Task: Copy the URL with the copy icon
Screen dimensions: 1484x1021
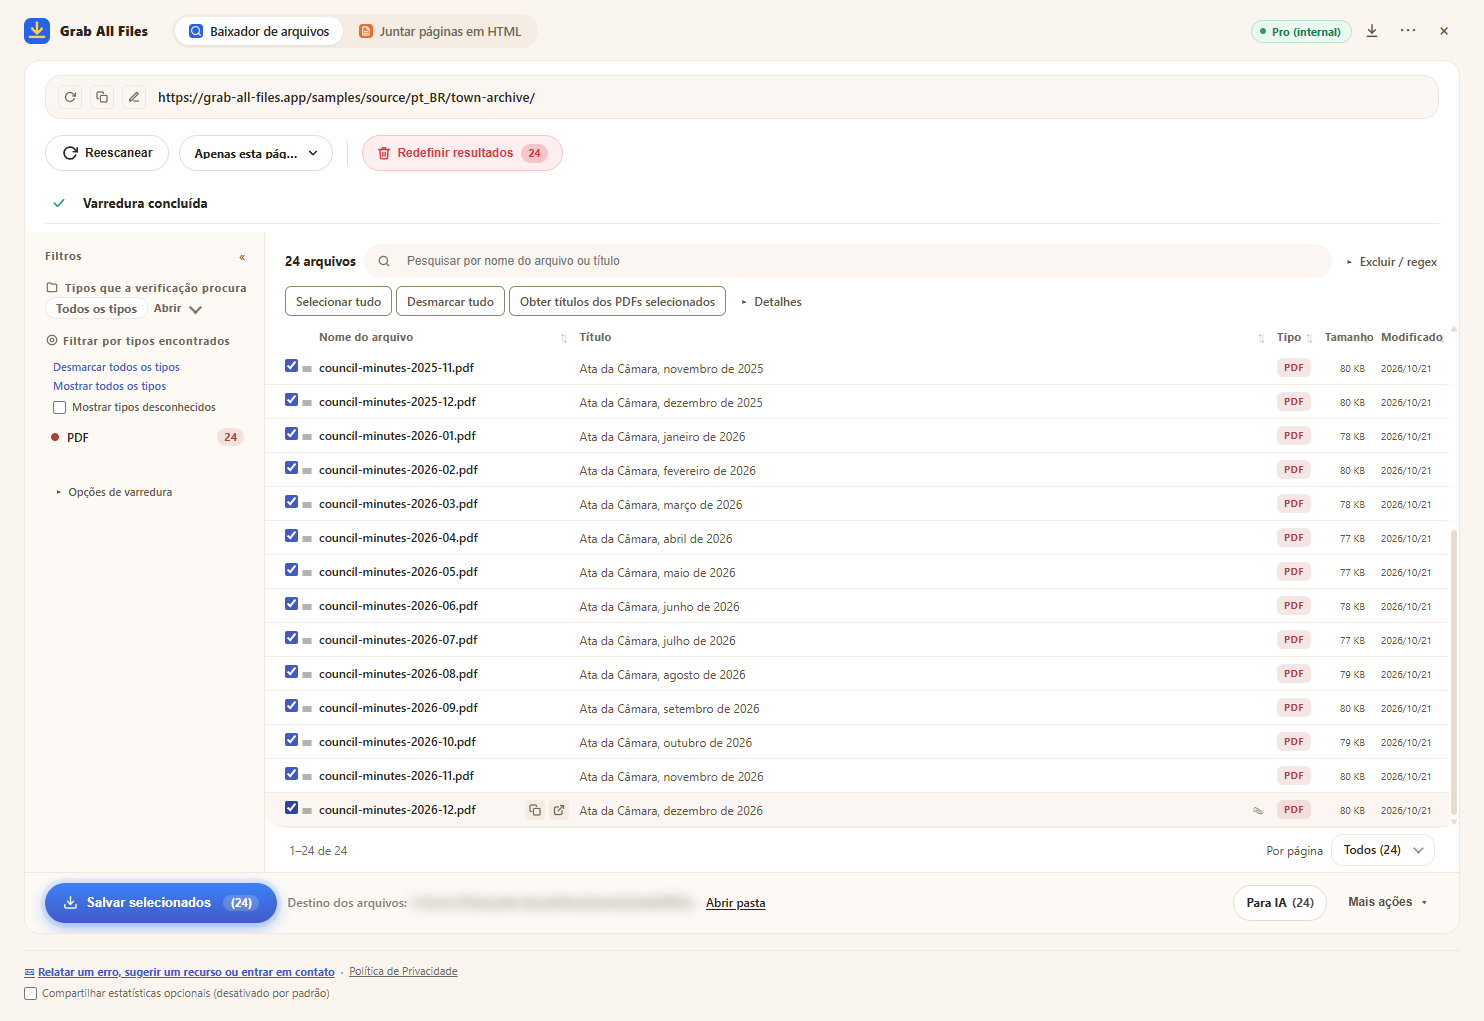Action: click(102, 97)
